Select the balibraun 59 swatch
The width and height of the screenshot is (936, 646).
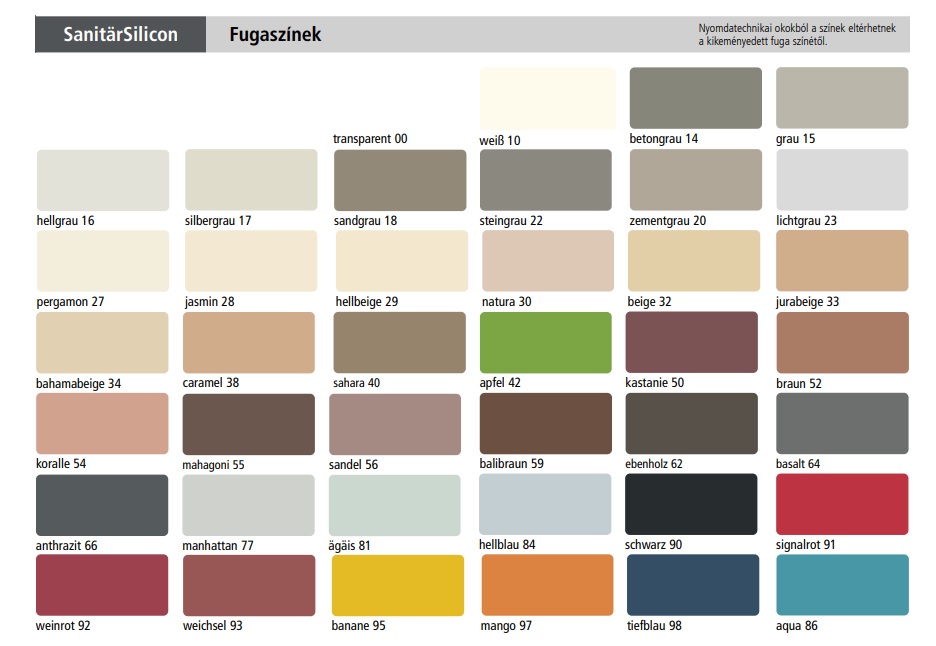click(546, 423)
